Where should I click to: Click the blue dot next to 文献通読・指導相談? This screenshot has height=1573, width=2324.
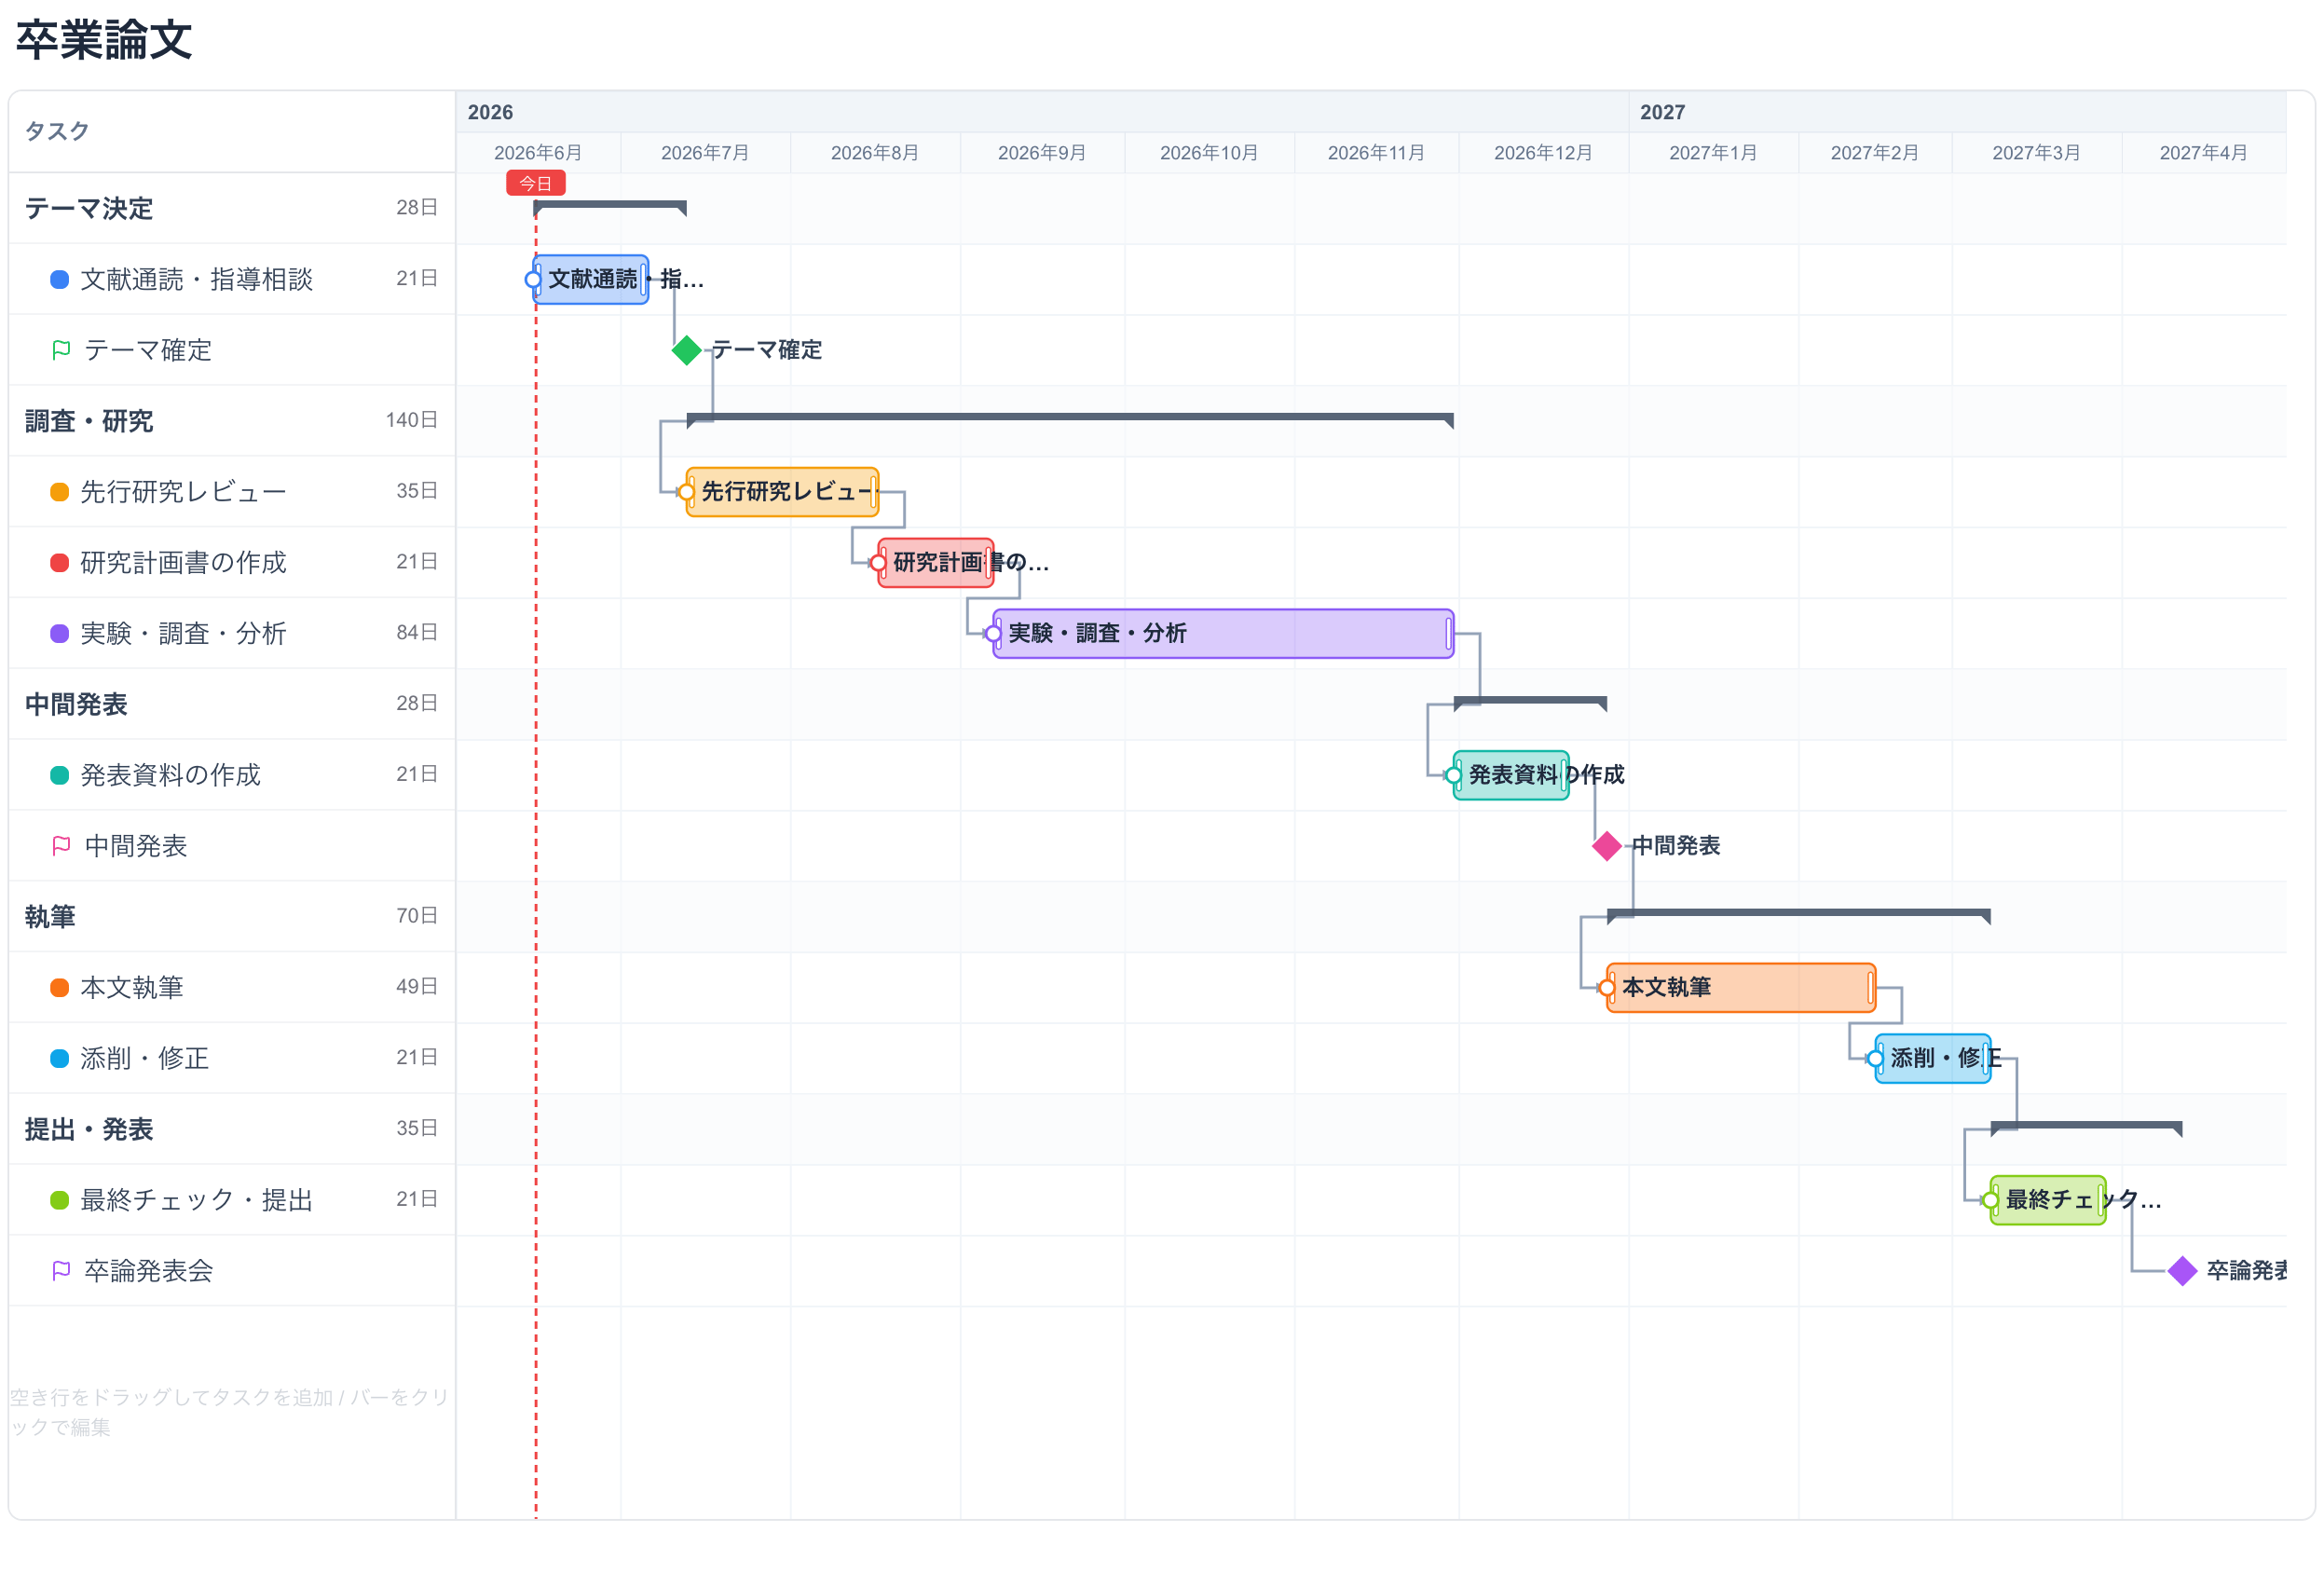pos(60,280)
